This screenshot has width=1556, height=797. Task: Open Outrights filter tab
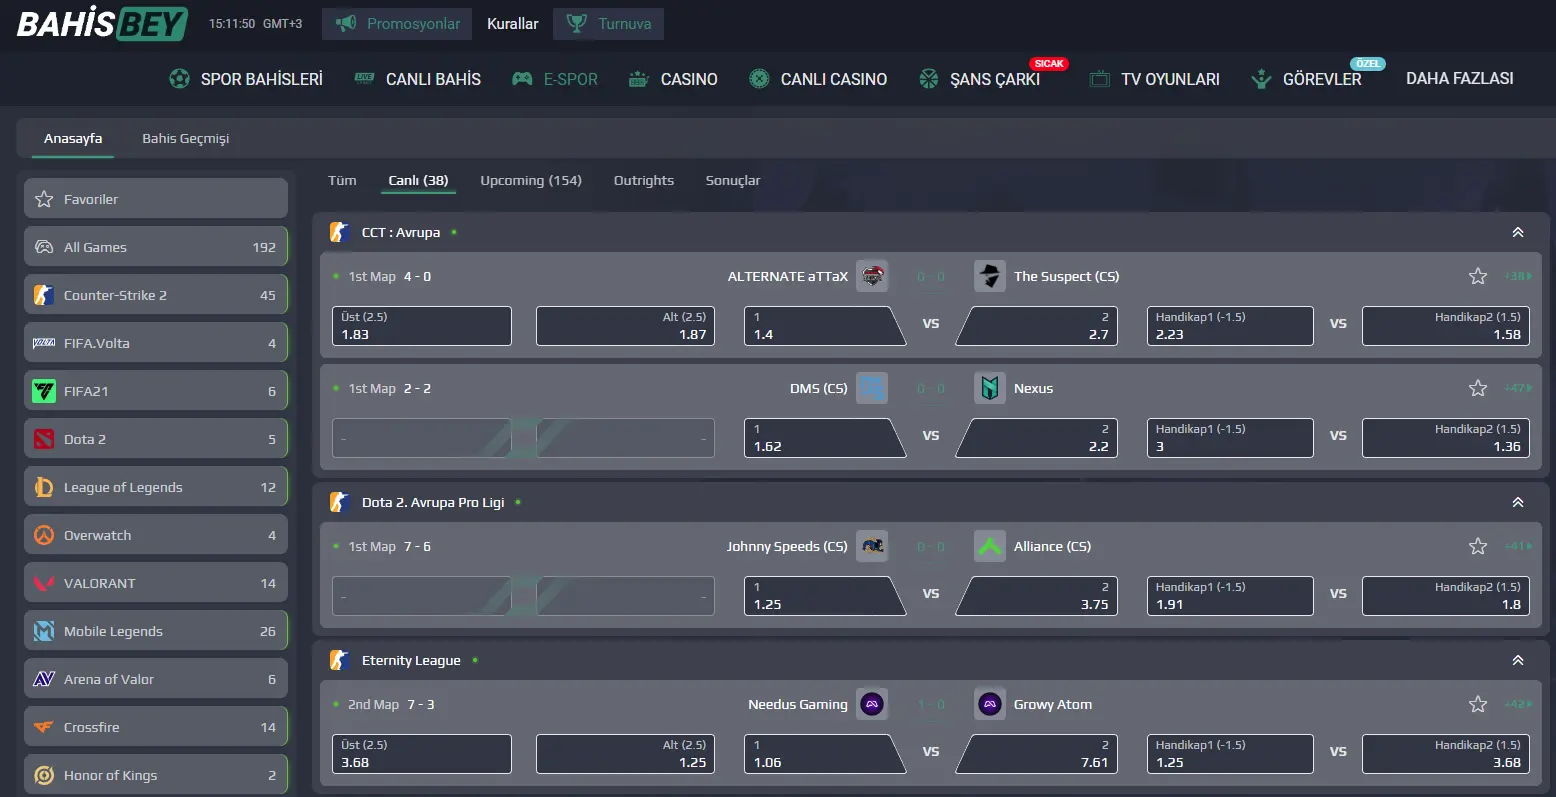coord(644,180)
